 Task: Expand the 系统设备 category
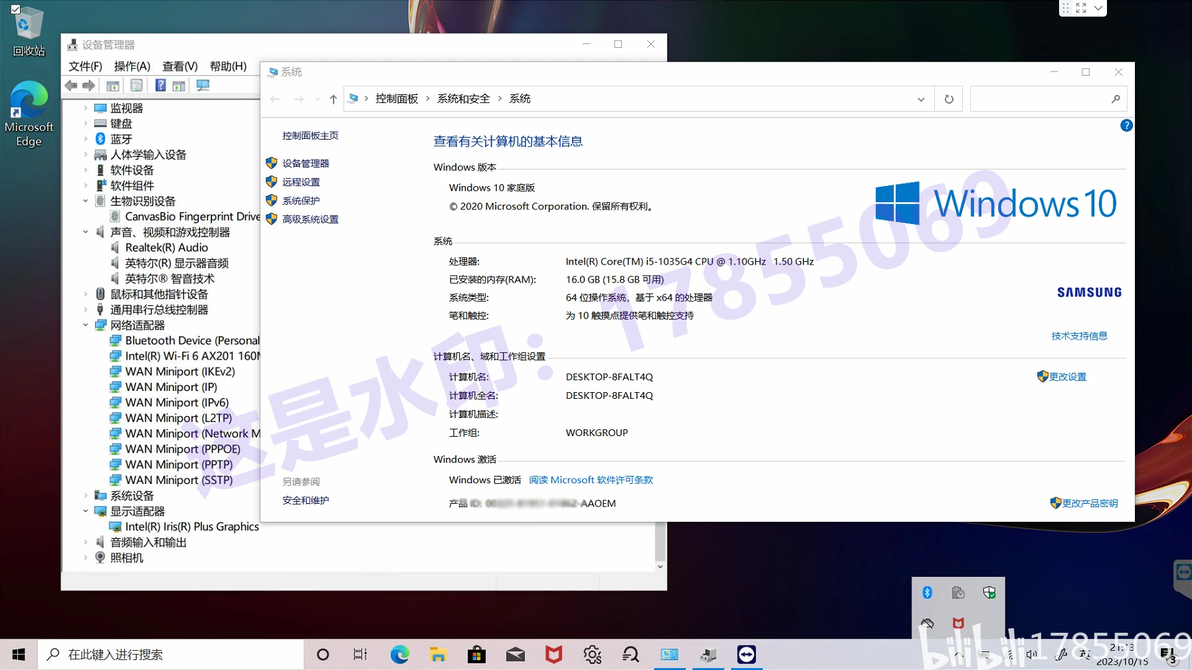point(86,496)
